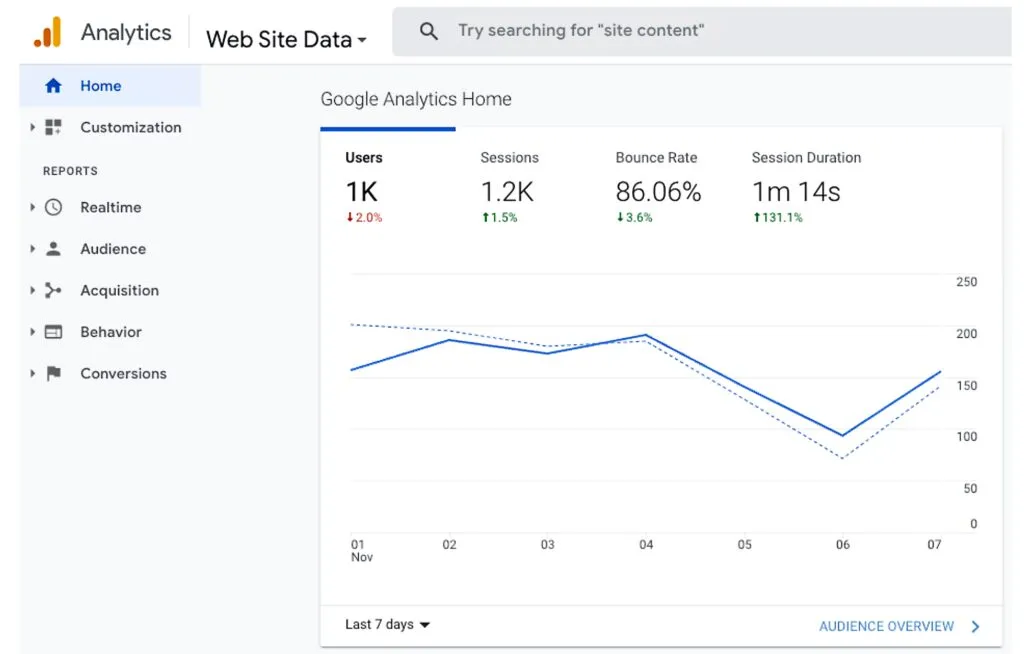The image size is (1024, 654).
Task: Click the 250 y-axis label
Action: pyautogui.click(x=967, y=282)
